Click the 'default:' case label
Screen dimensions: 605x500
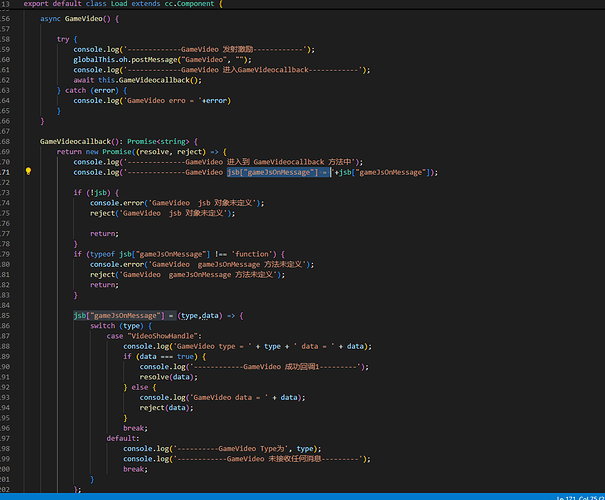point(123,438)
